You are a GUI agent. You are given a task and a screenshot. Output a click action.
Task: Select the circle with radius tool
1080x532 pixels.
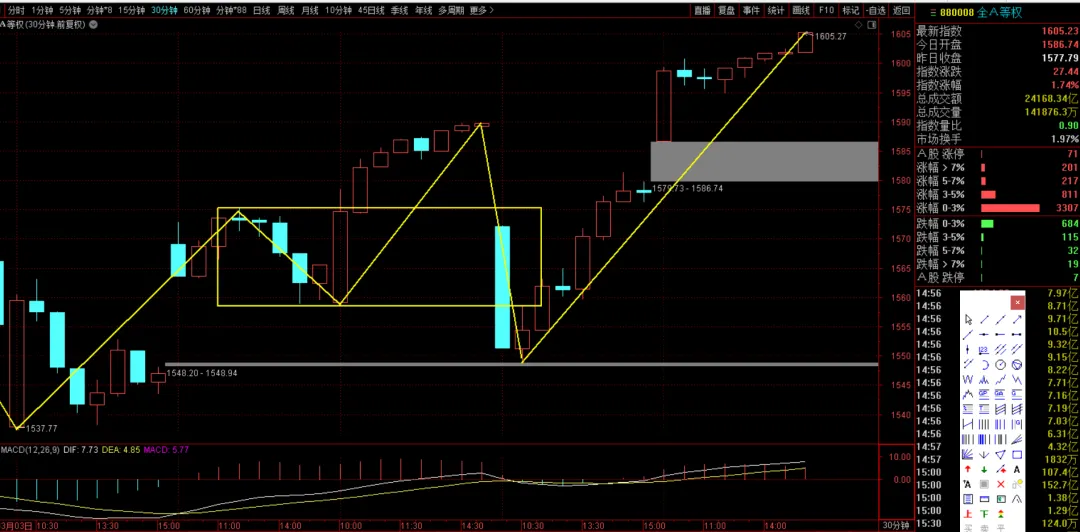[1000, 364]
